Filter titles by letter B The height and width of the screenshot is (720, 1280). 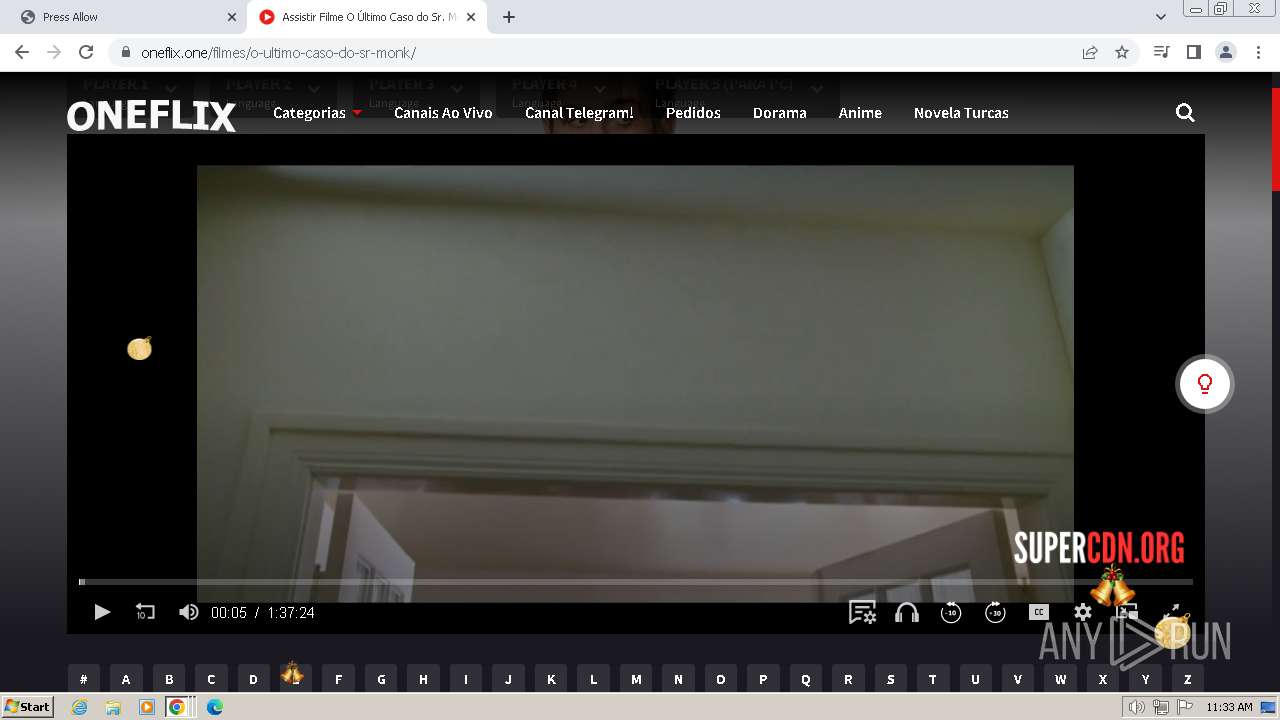pyautogui.click(x=169, y=679)
